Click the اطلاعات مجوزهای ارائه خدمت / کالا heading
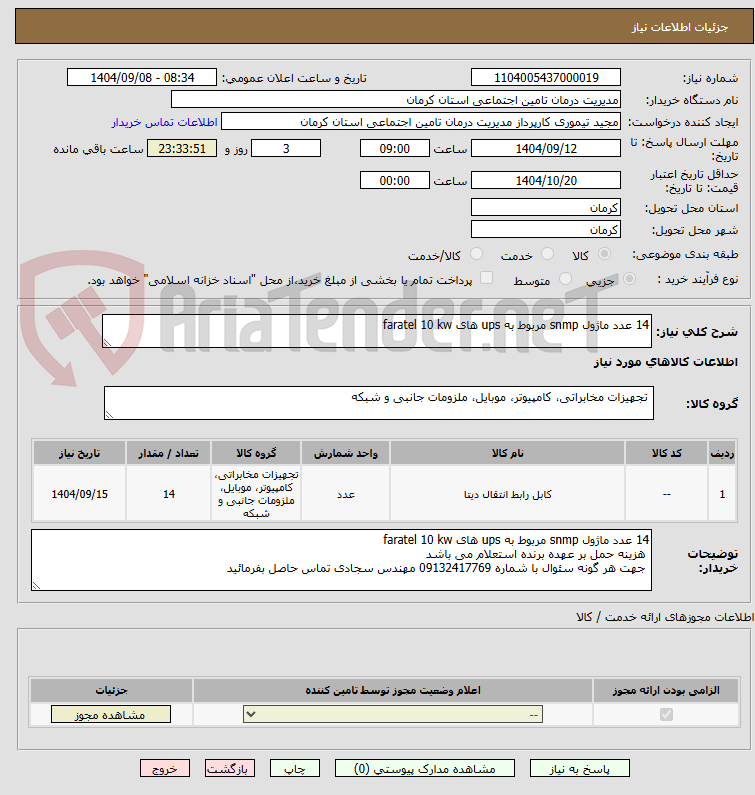Viewport: 755px width, 795px height. point(665,617)
